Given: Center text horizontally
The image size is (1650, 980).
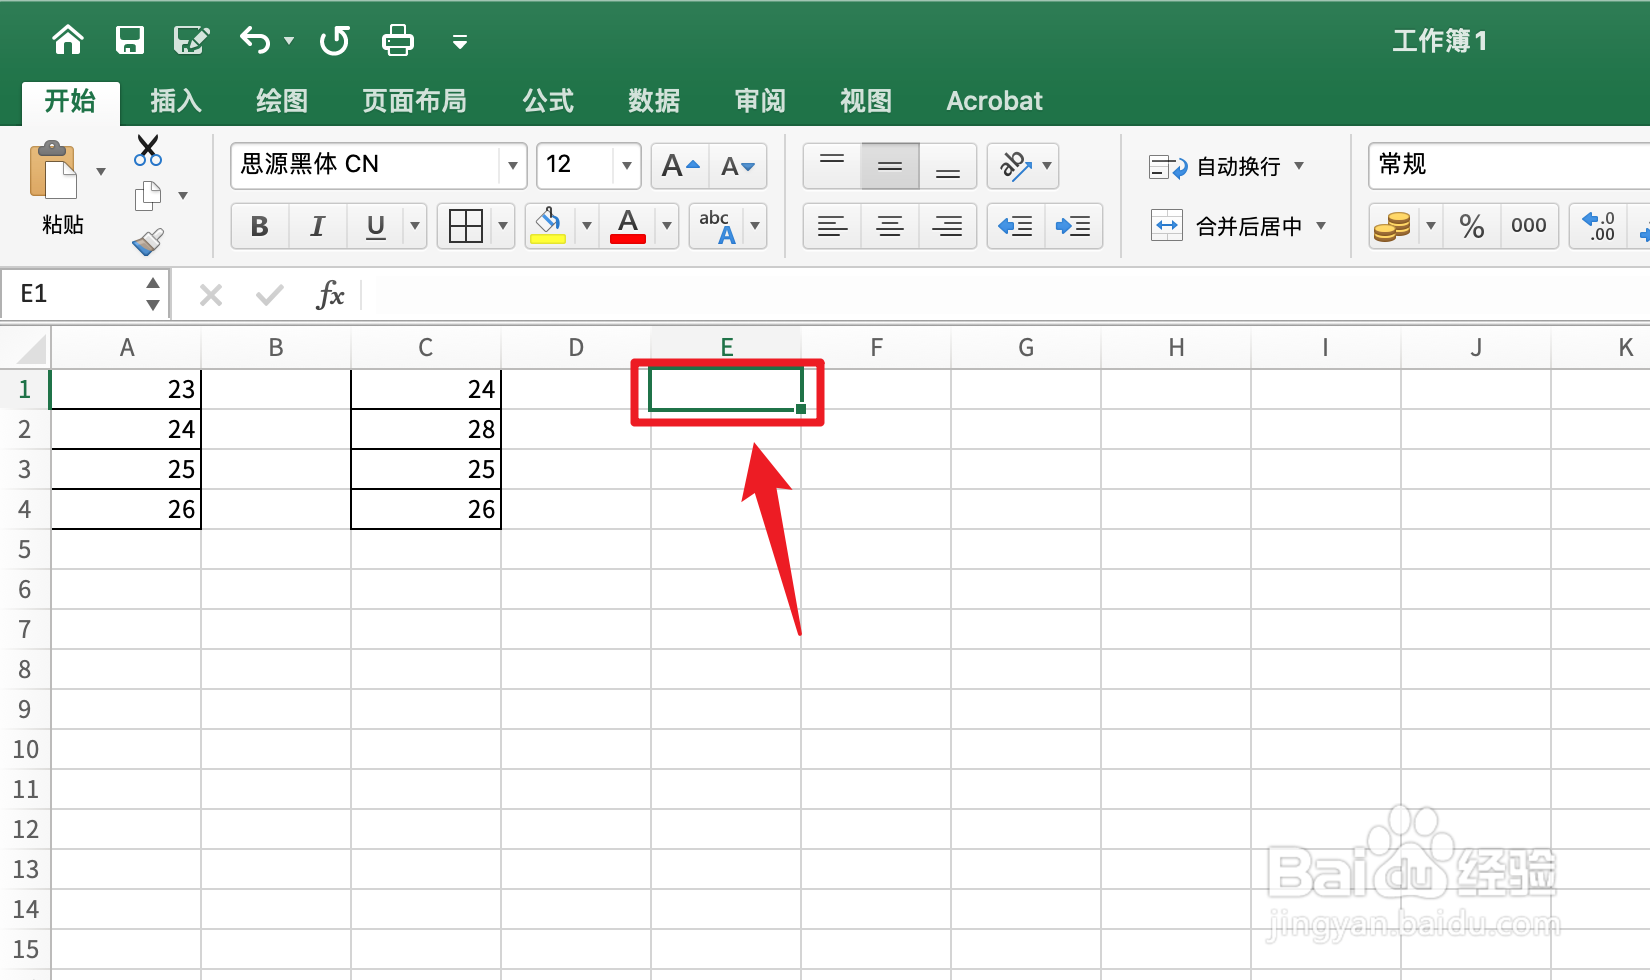Looking at the screenshot, I should tap(890, 226).
